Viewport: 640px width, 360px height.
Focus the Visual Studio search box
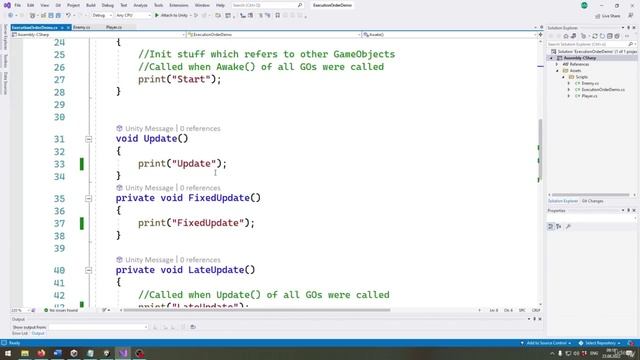coord(267,5)
